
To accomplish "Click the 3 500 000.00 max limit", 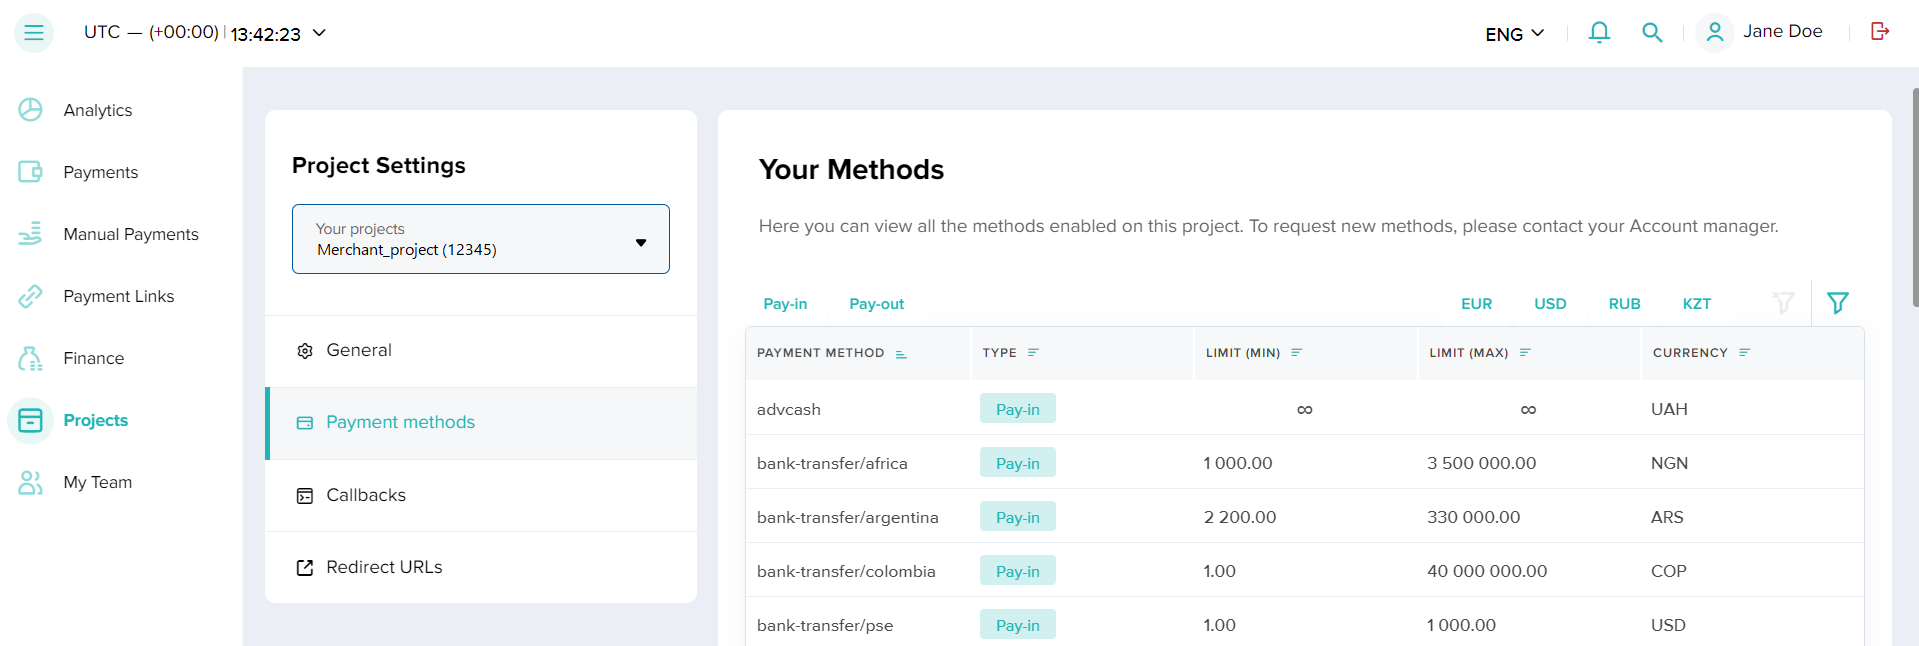I will pos(1481,463).
